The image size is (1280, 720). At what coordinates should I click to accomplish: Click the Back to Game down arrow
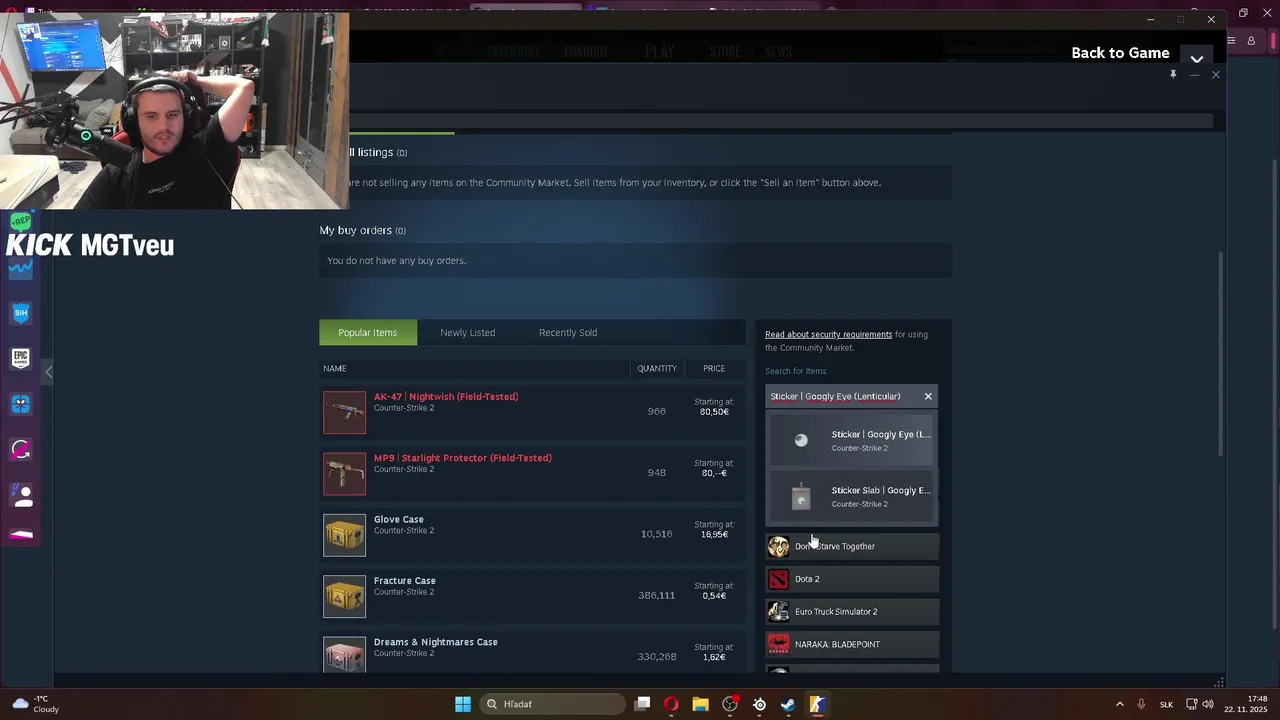coord(1197,58)
